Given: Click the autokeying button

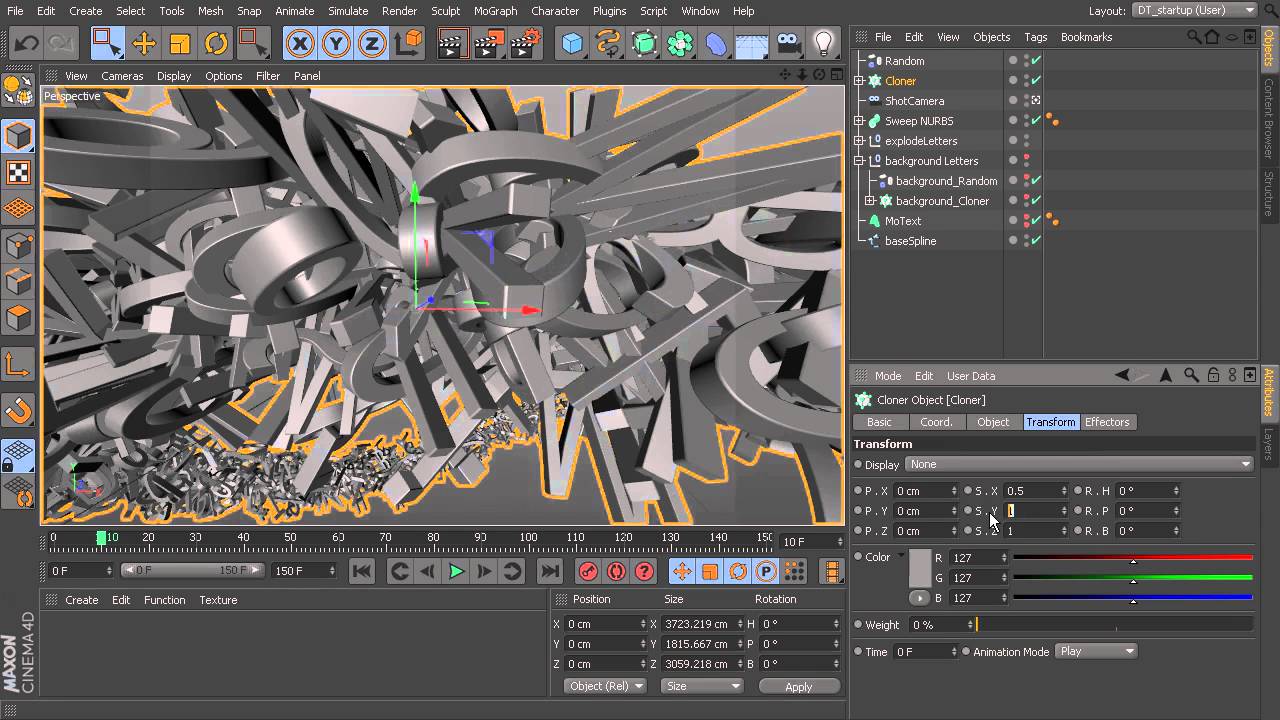Looking at the screenshot, I should point(616,571).
